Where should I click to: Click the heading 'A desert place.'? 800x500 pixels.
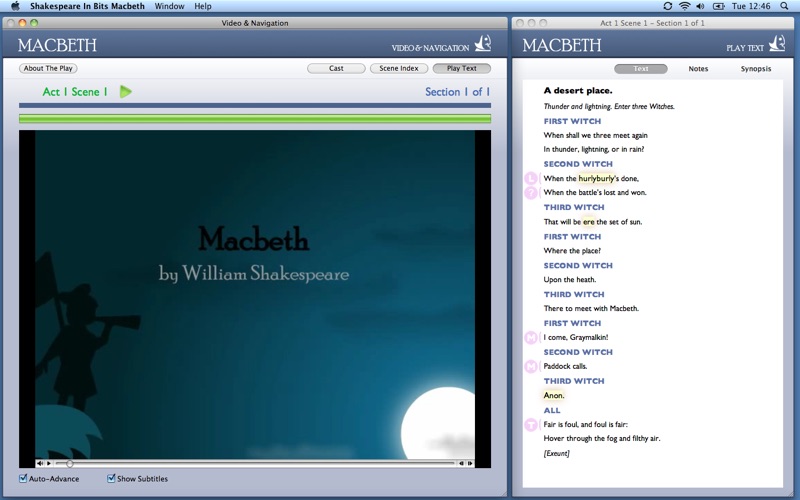tap(578, 91)
